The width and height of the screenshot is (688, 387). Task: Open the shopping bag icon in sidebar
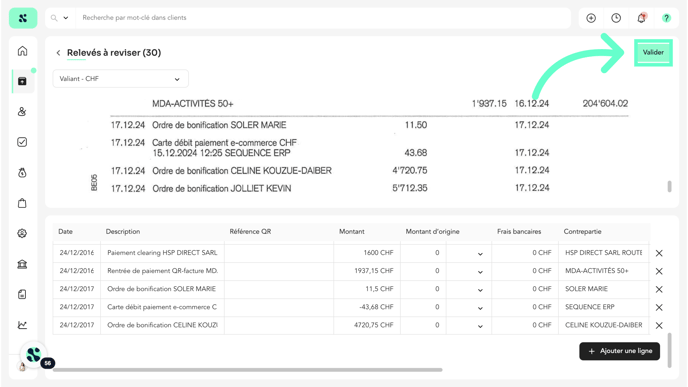coord(22,203)
